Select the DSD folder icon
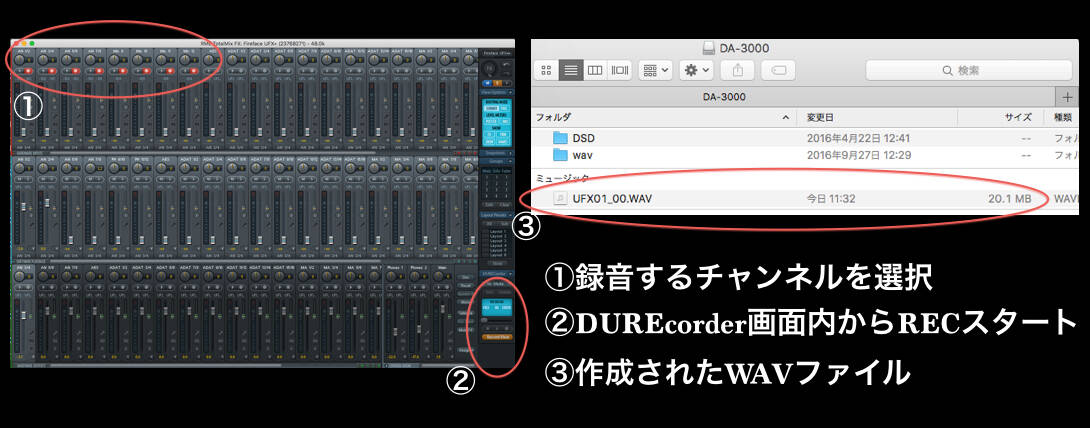This screenshot has width=1090, height=428. click(560, 138)
